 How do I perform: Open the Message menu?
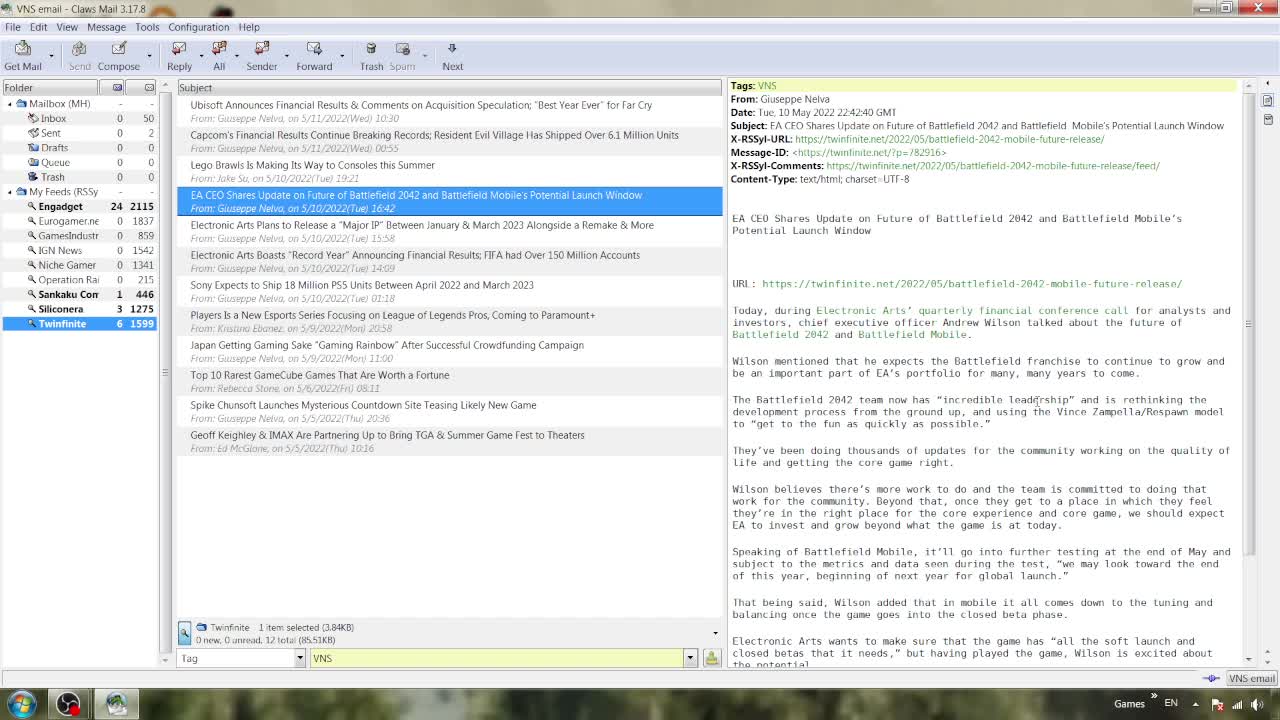(106, 27)
